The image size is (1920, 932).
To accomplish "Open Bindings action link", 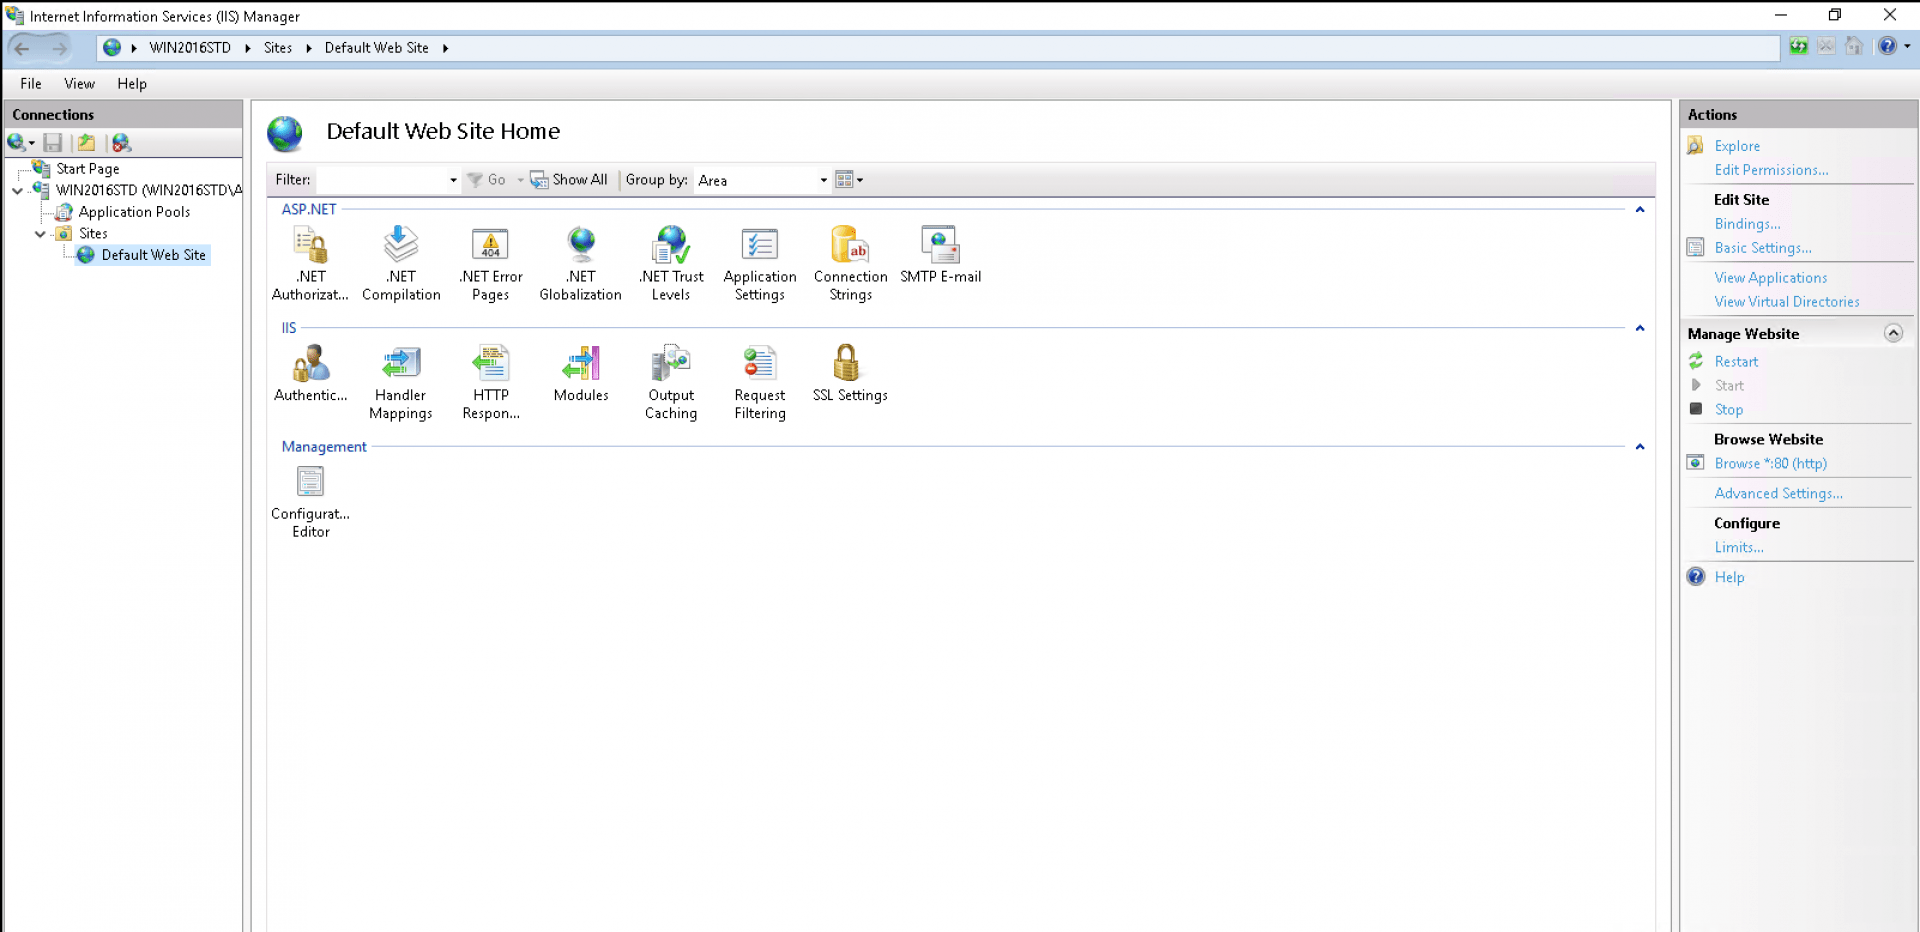I will [1747, 224].
